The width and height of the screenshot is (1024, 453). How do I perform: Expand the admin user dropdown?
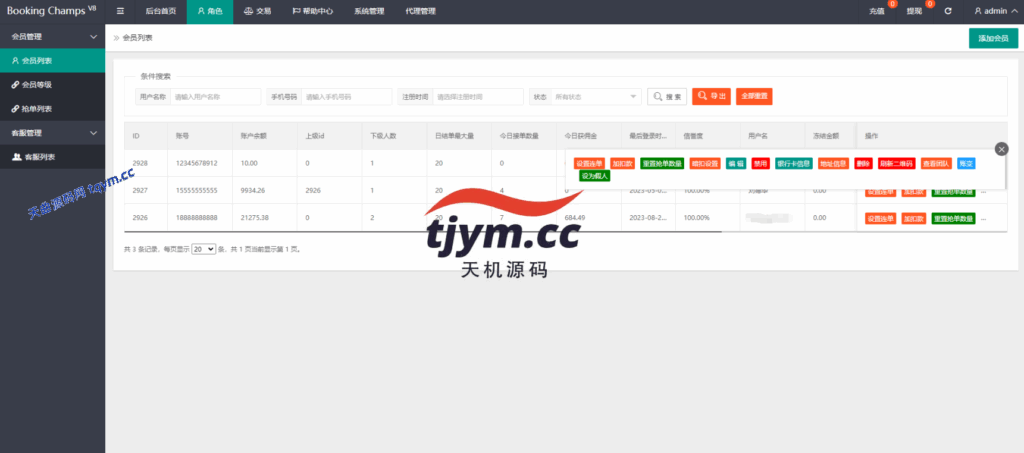point(995,11)
